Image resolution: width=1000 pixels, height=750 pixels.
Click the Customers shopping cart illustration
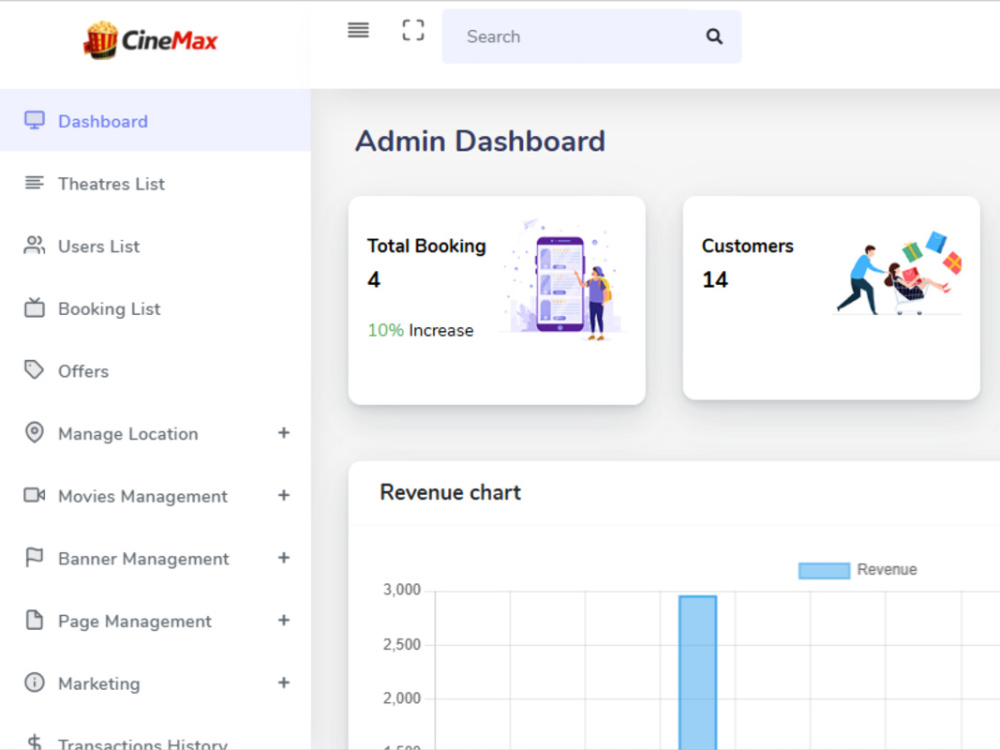tap(899, 273)
